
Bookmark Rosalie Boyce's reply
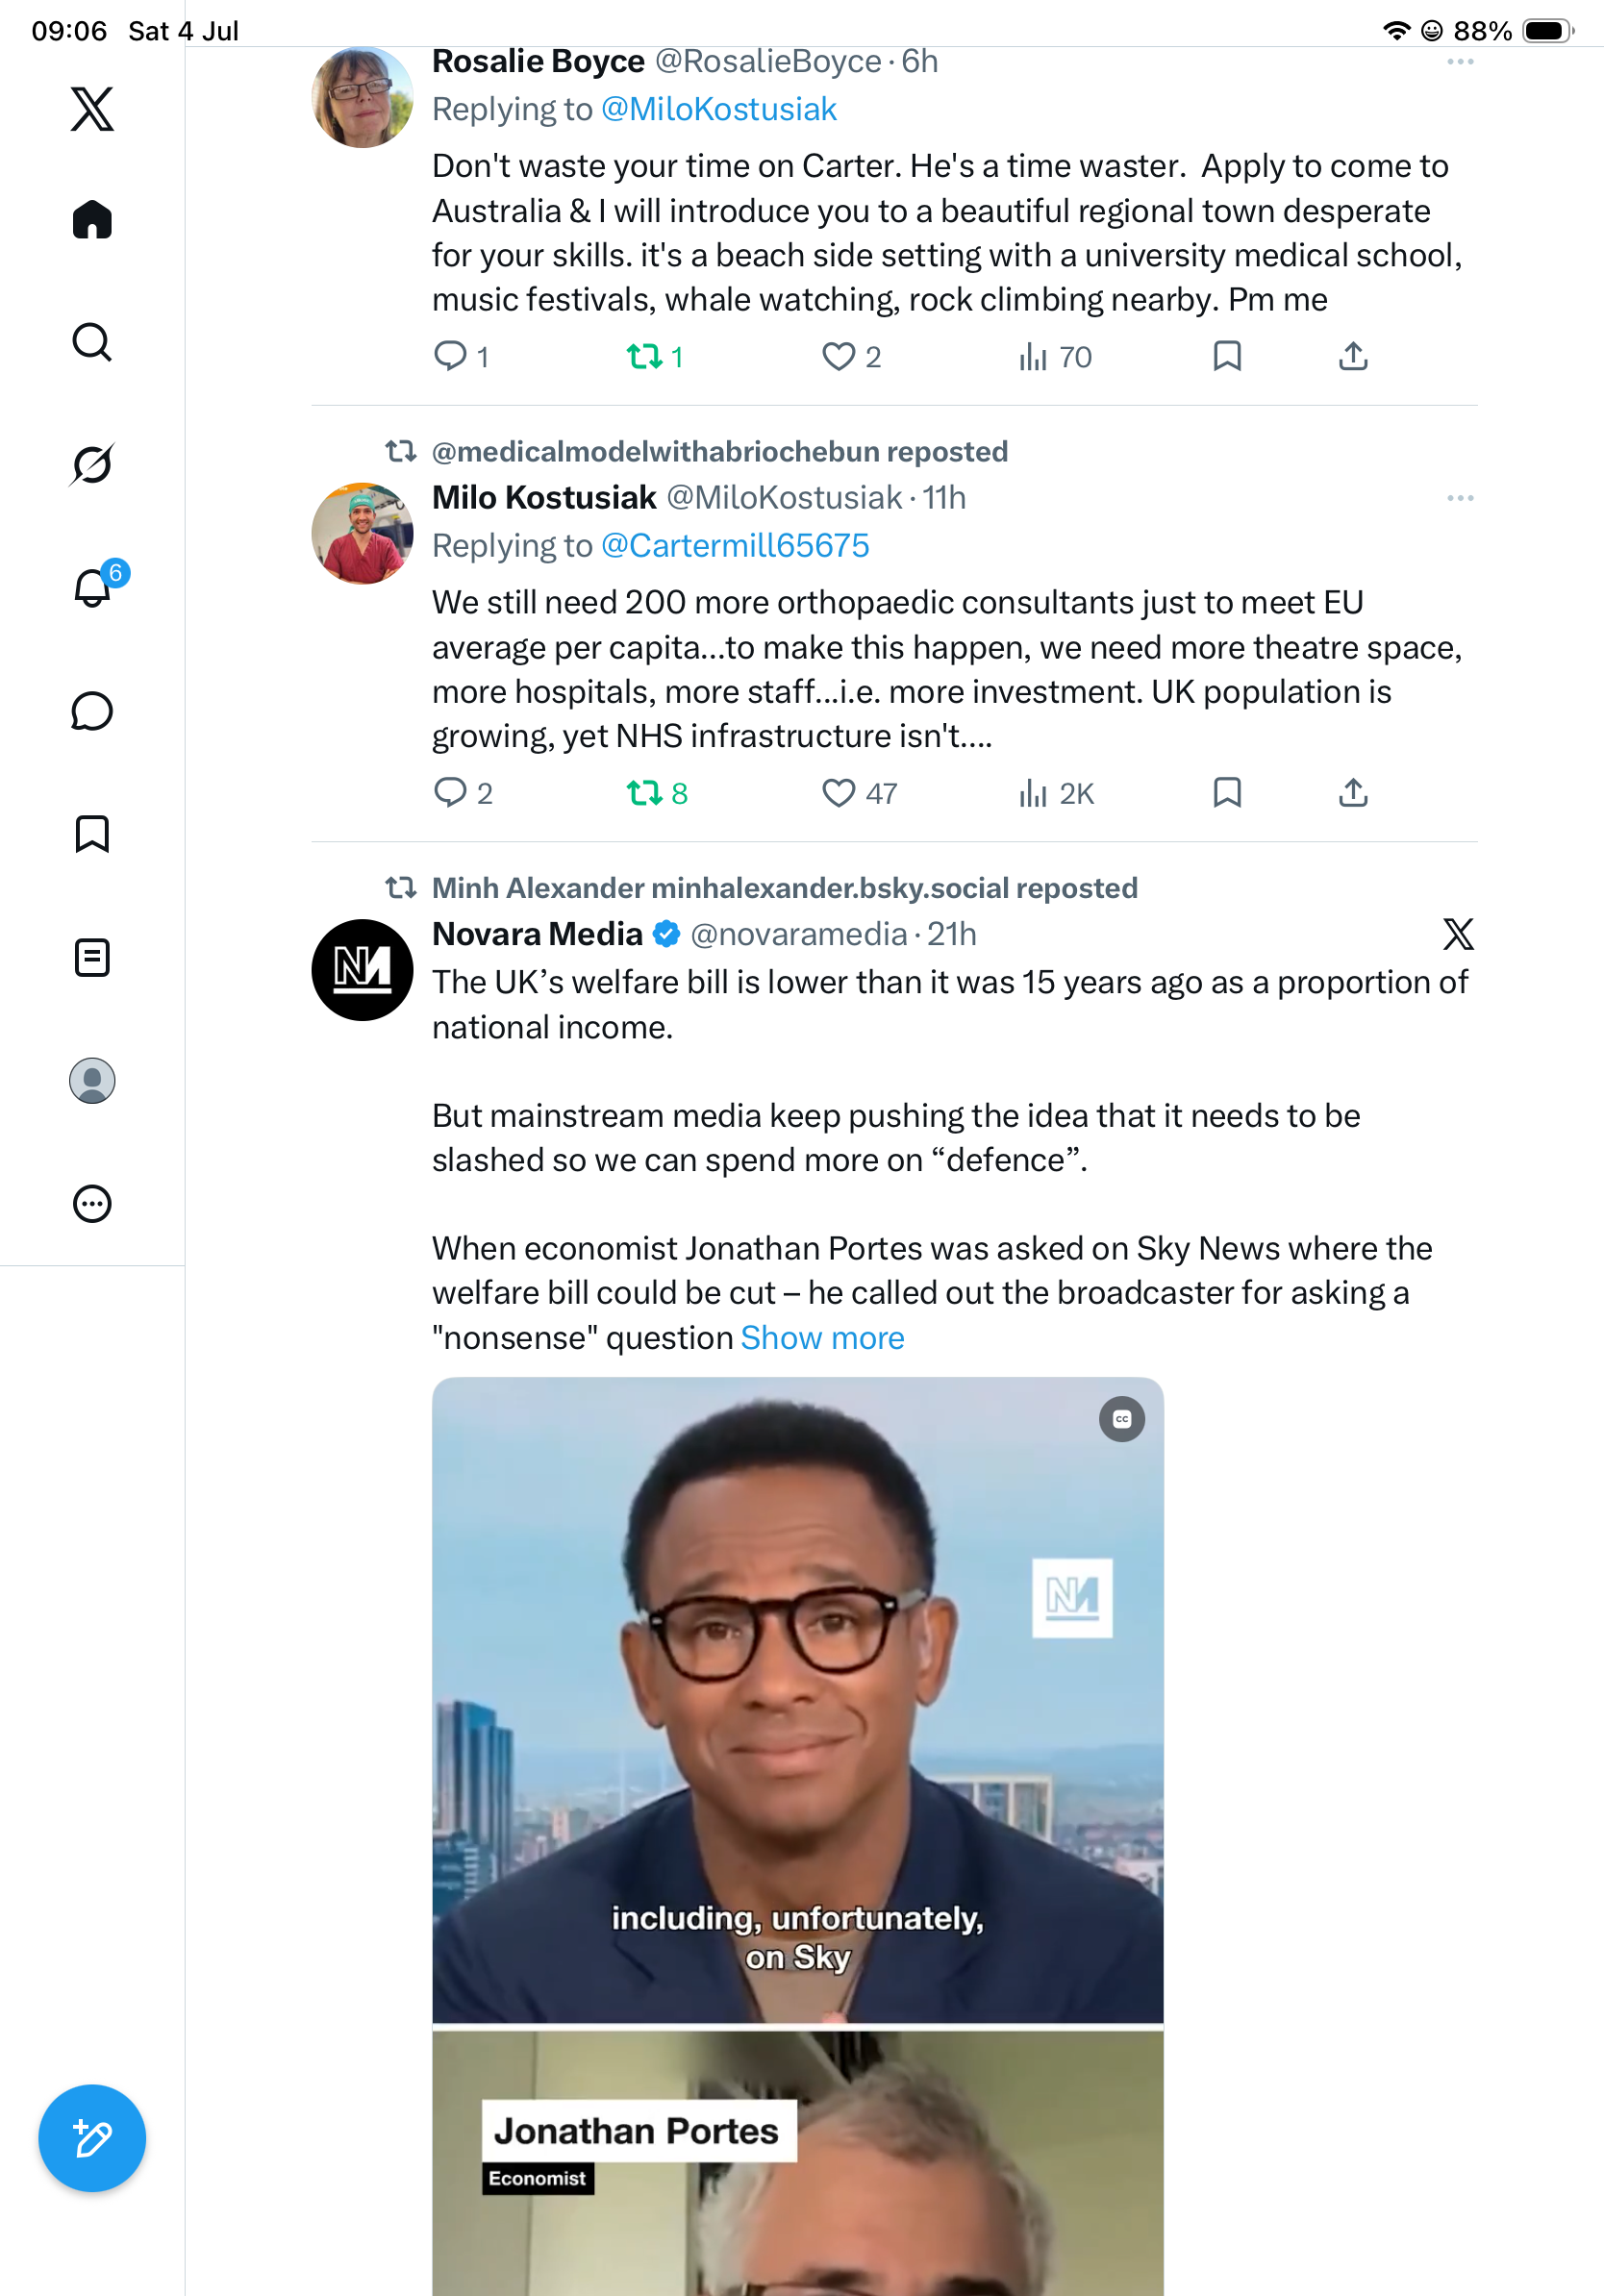pyautogui.click(x=1227, y=356)
